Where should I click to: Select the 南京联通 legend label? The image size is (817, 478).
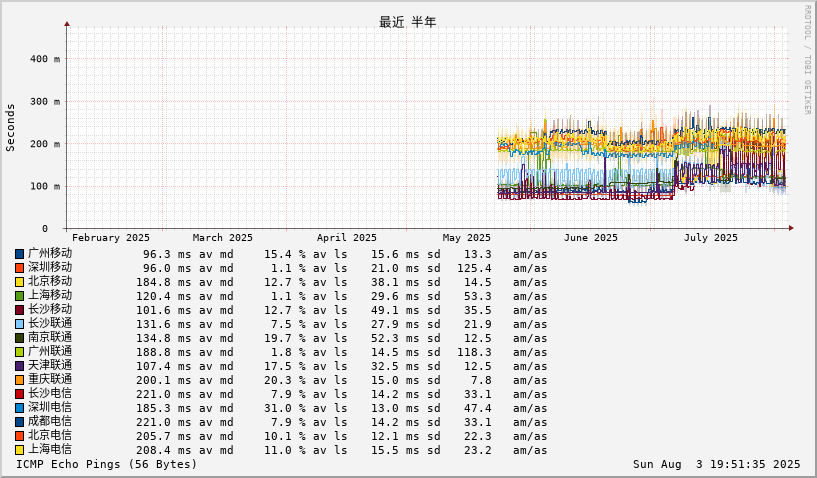click(x=50, y=338)
